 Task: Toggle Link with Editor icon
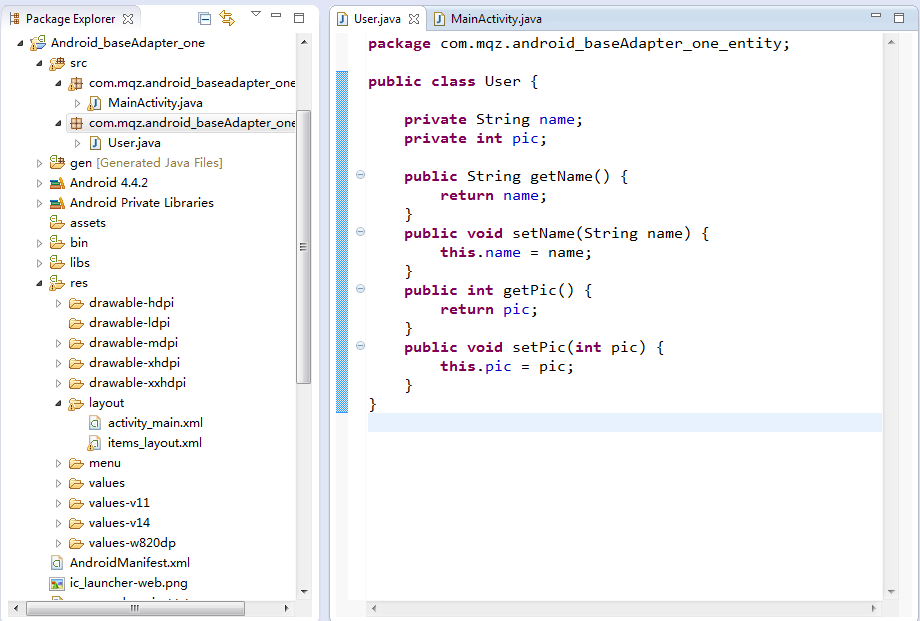coord(227,18)
